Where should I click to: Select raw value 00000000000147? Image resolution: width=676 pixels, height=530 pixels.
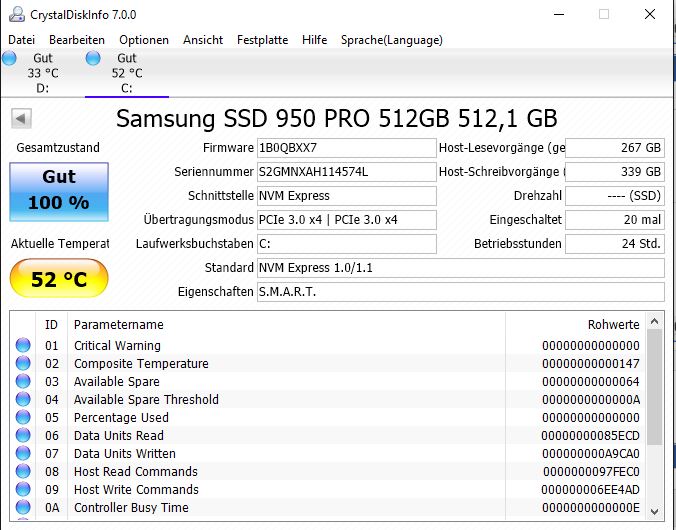591,364
